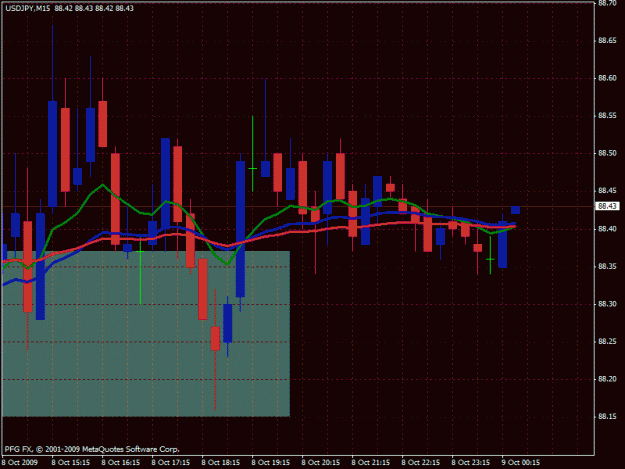This screenshot has height=469, width=625.
Task: Click the 8 Oct 15:15 time label
Action: (x=71, y=463)
